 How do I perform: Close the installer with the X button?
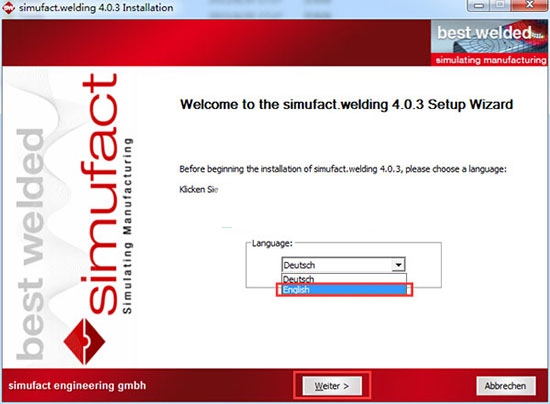pyautogui.click(x=529, y=6)
